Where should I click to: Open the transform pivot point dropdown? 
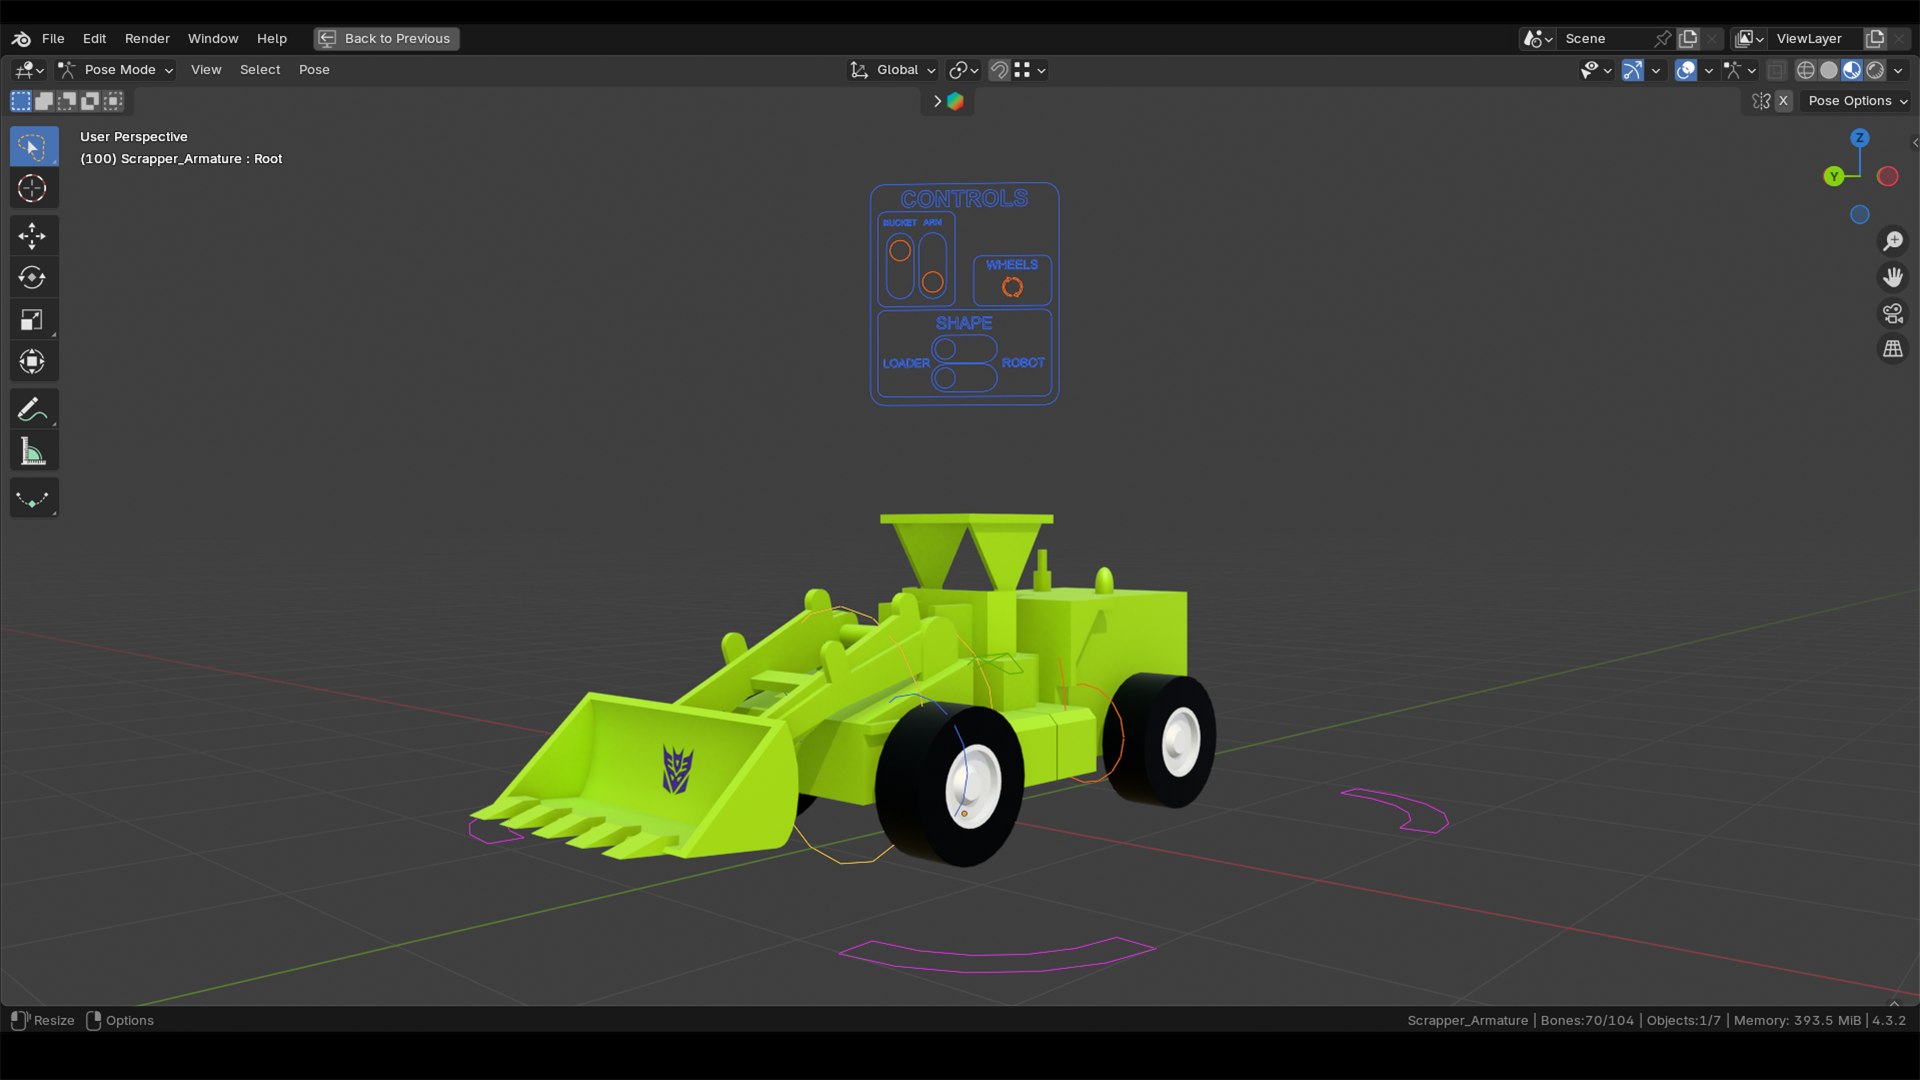[963, 70]
